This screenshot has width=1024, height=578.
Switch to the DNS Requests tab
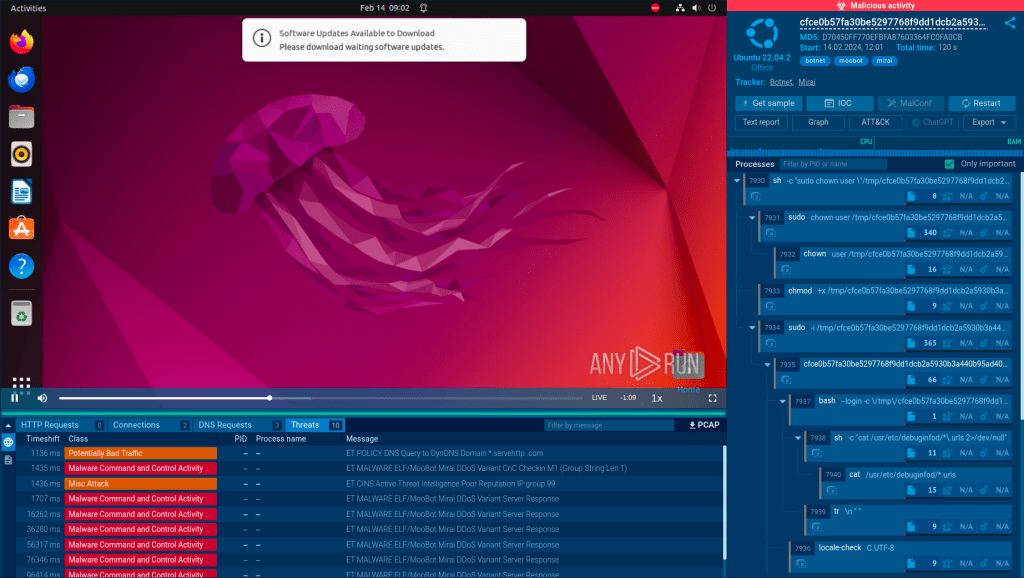224,425
